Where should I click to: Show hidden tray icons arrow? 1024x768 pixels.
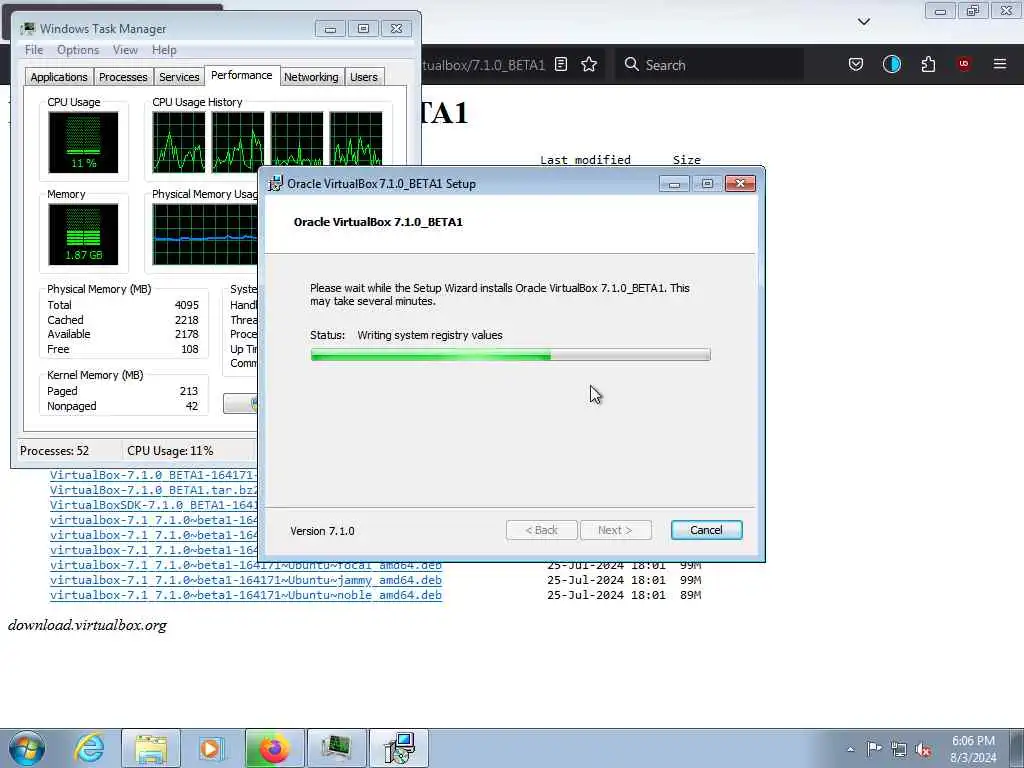click(850, 749)
